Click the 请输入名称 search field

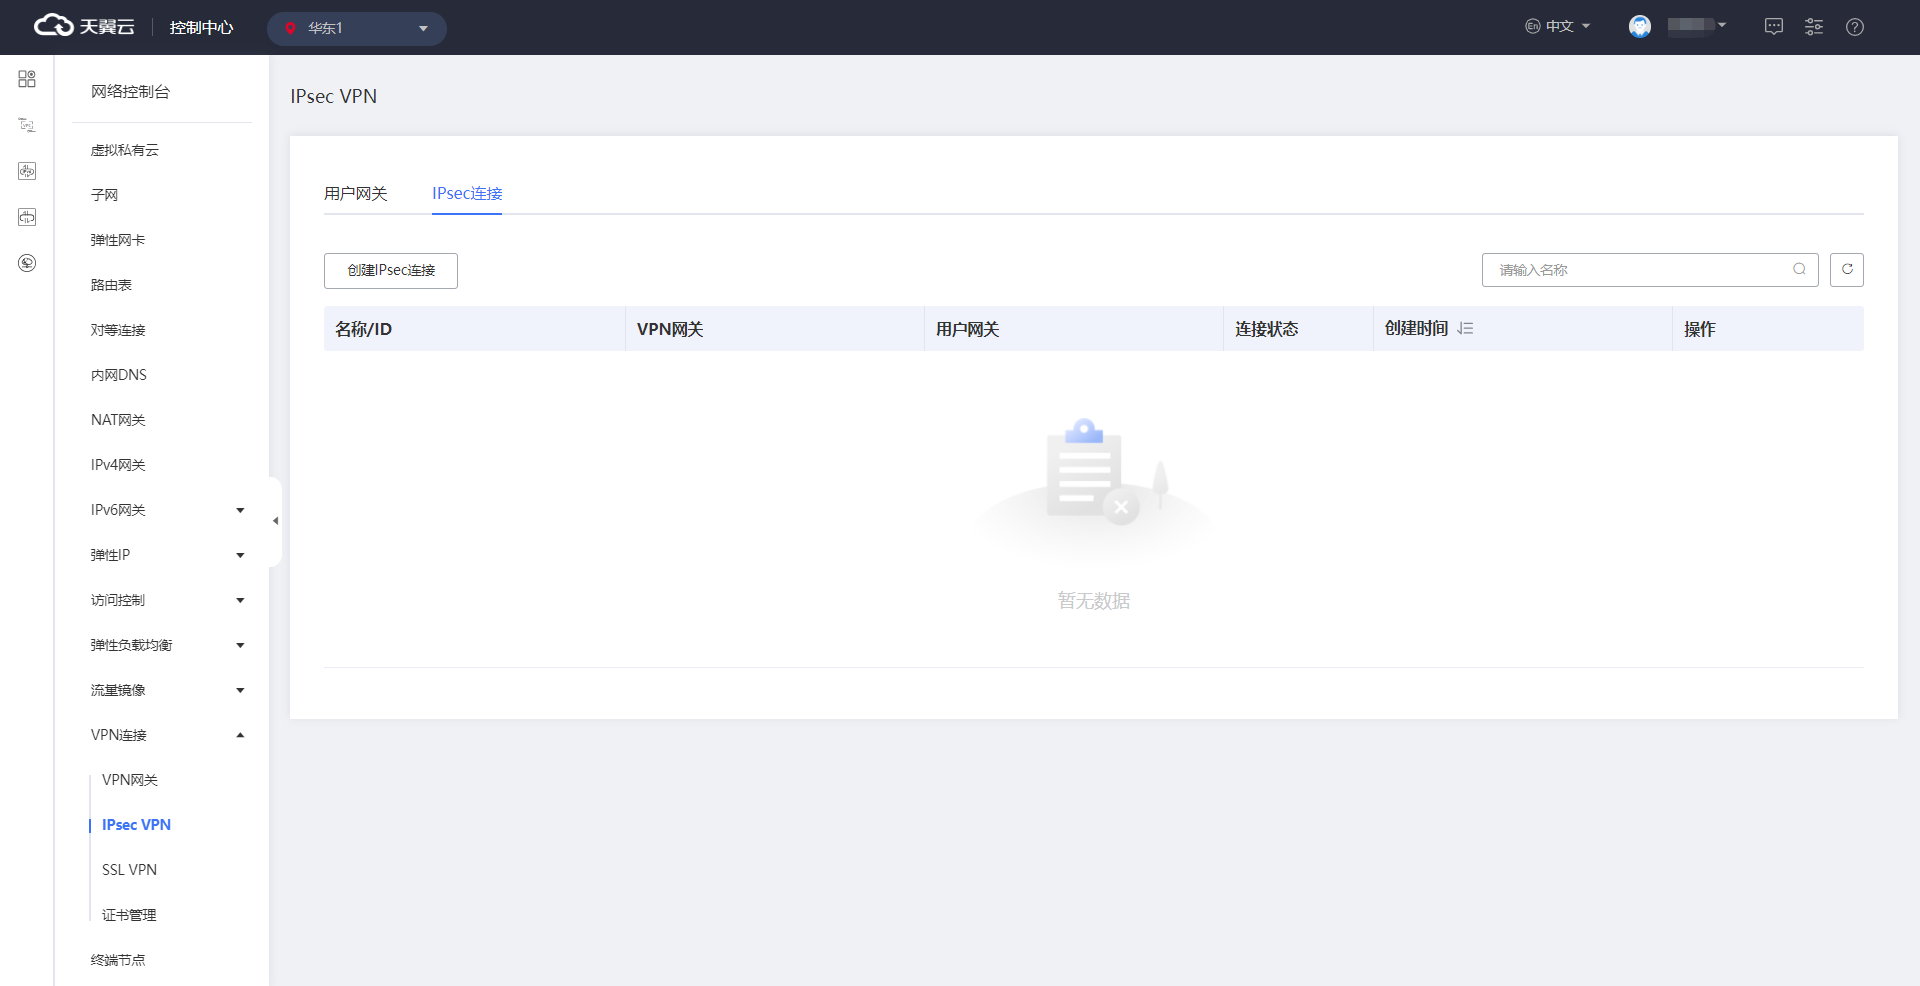coord(1640,270)
